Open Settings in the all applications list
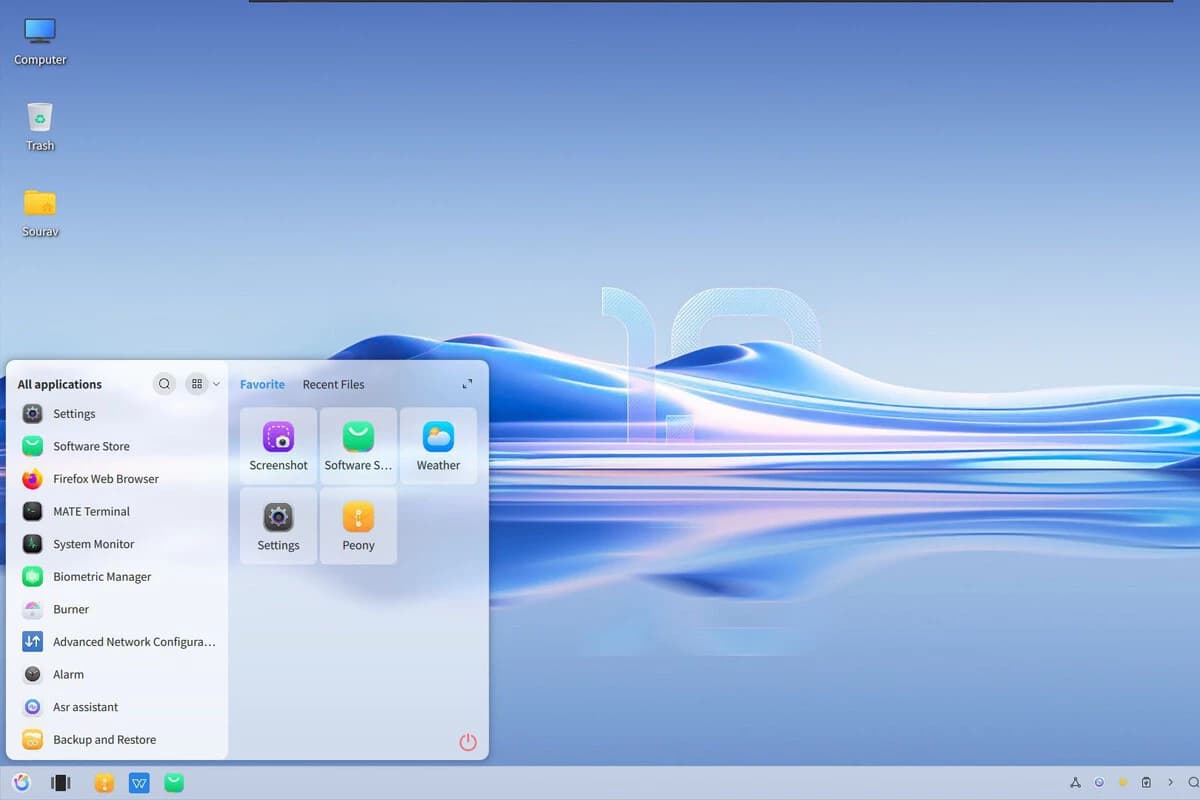The image size is (1200, 800). tap(118, 414)
